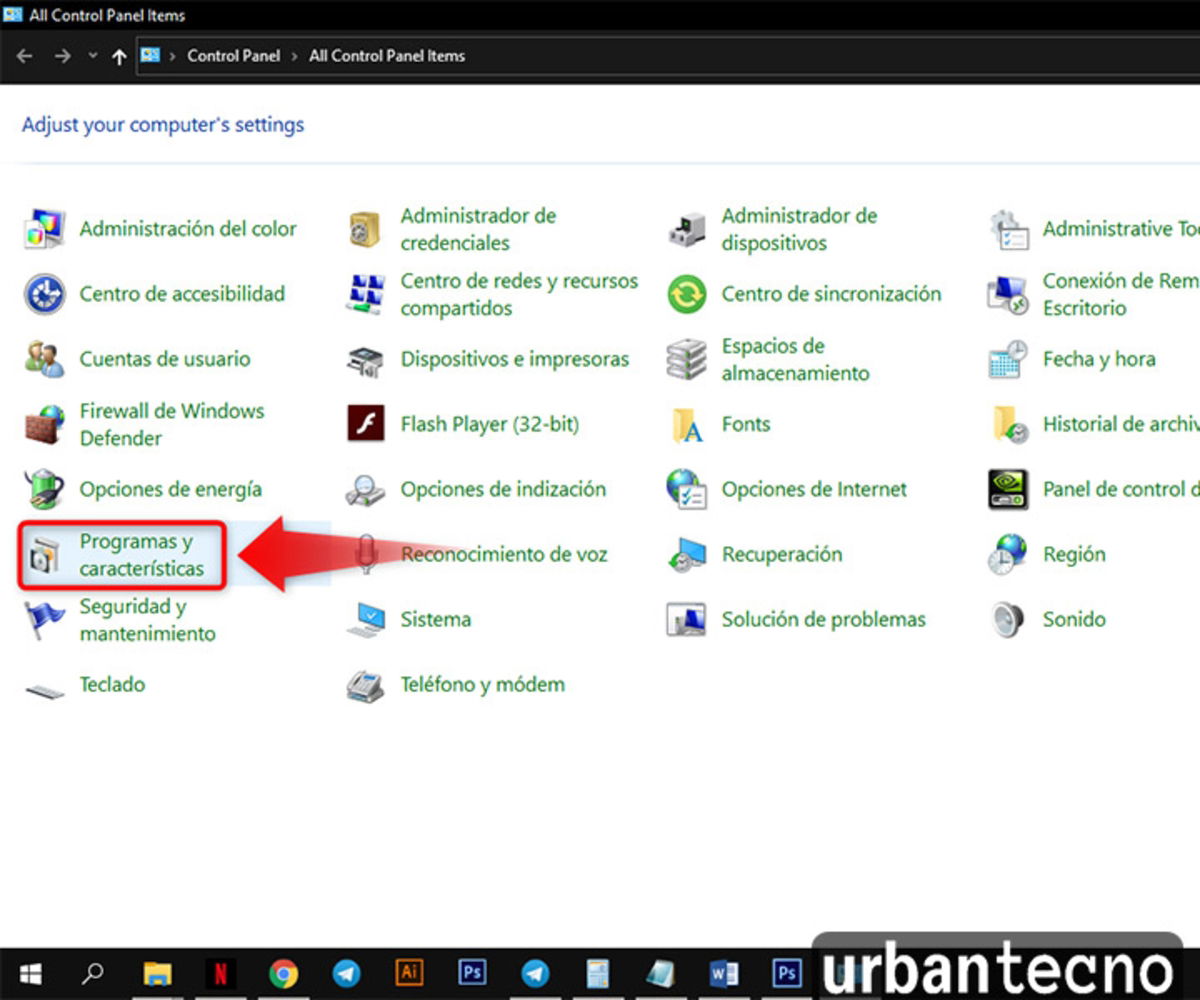Click the Espacios de almacenamiento icon
This screenshot has height=1000, width=1200.
pyautogui.click(x=686, y=359)
